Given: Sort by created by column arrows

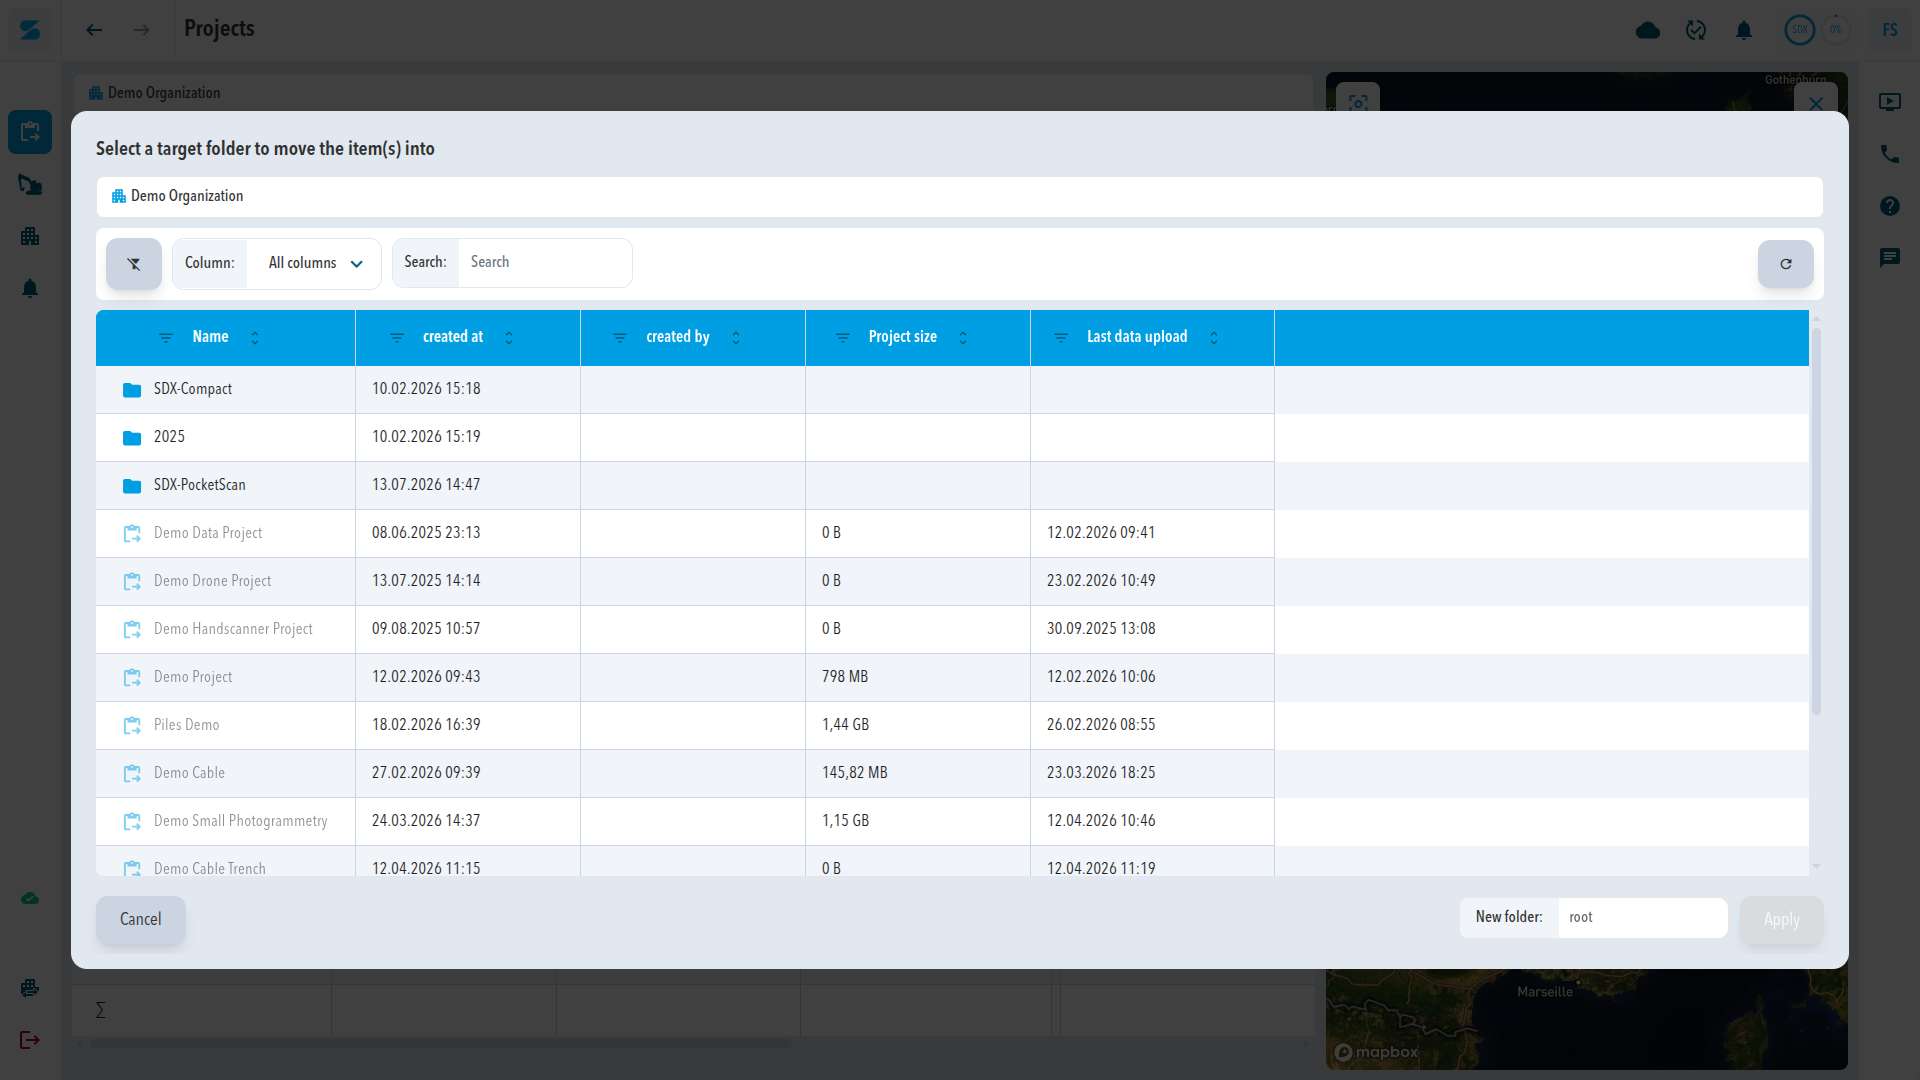Looking at the screenshot, I should pyautogui.click(x=736, y=338).
